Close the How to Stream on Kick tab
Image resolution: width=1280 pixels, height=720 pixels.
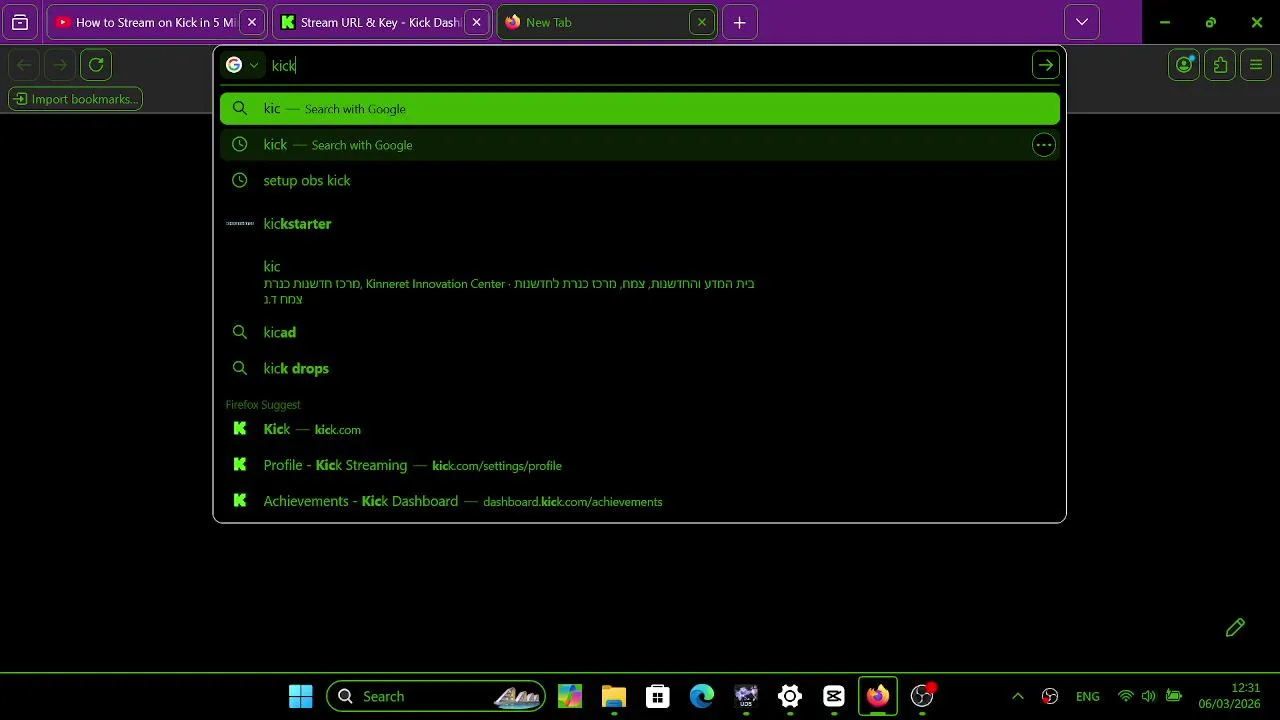tap(251, 22)
